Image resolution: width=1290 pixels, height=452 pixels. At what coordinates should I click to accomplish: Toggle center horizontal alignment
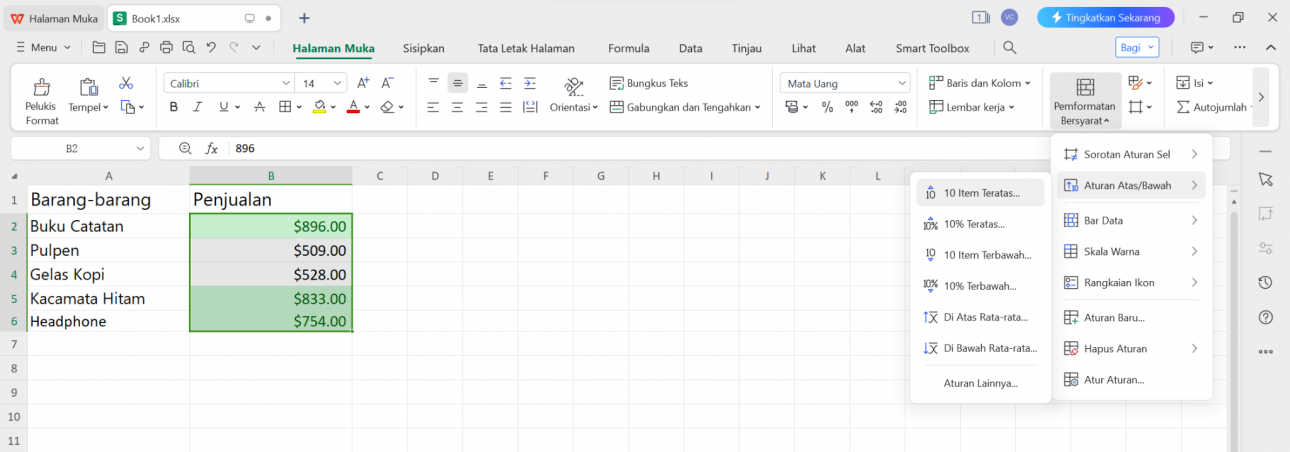457,107
